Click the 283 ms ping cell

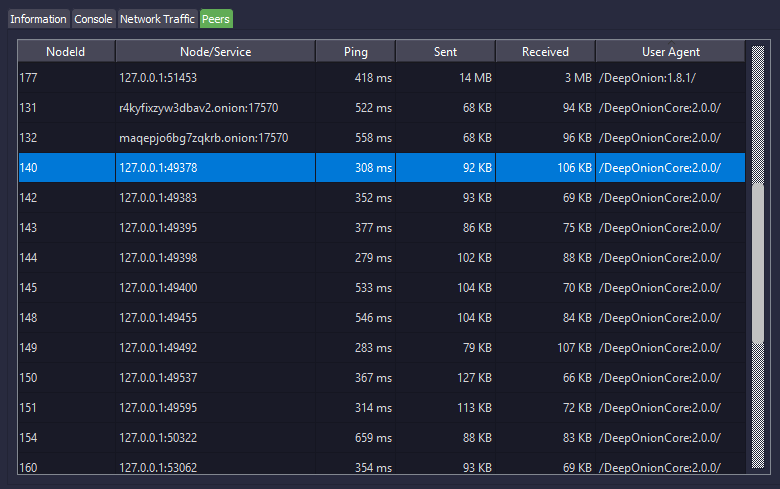tap(356, 348)
